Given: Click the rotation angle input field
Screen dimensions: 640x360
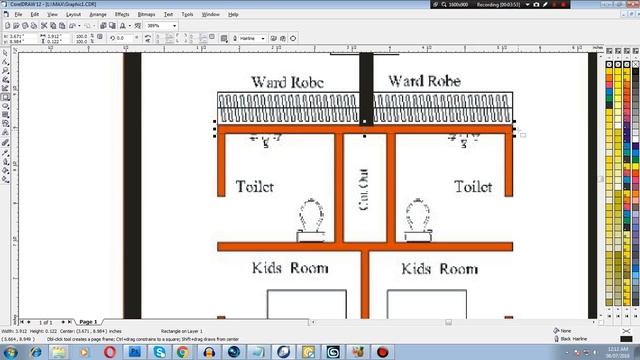Looking at the screenshot, I should 124,38.
